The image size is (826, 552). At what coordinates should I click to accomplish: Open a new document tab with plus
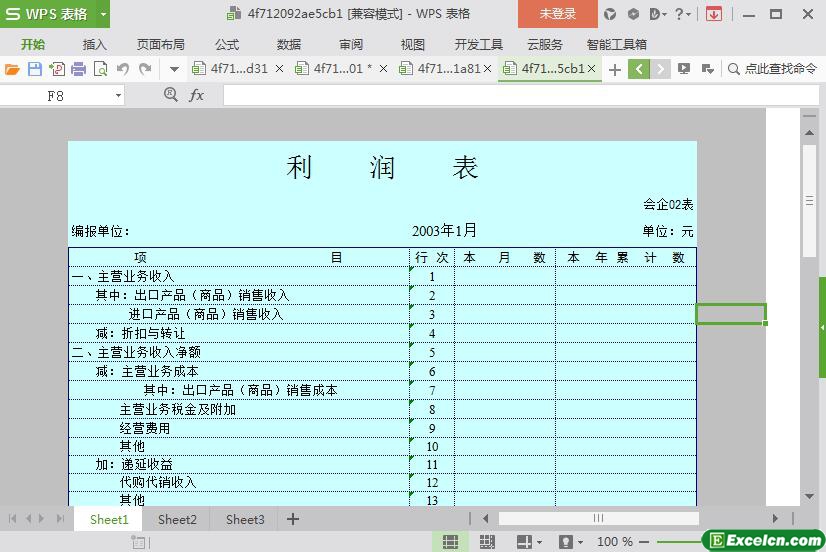point(615,69)
